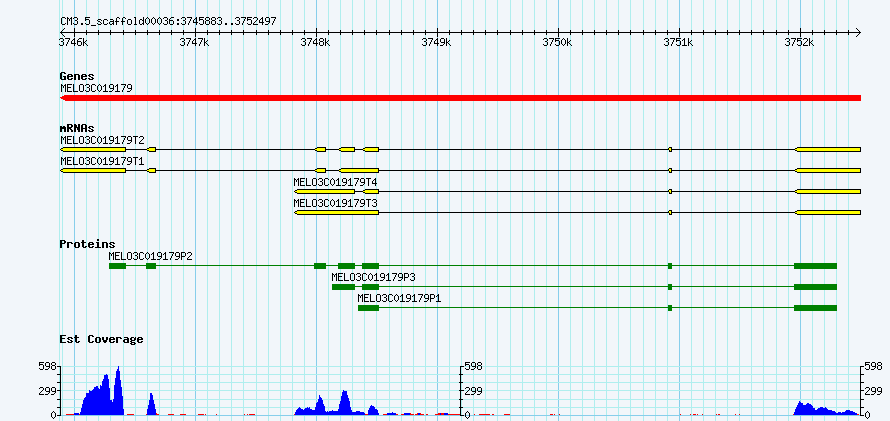Click the 3747k ruler tick label

pyautogui.click(x=195, y=43)
